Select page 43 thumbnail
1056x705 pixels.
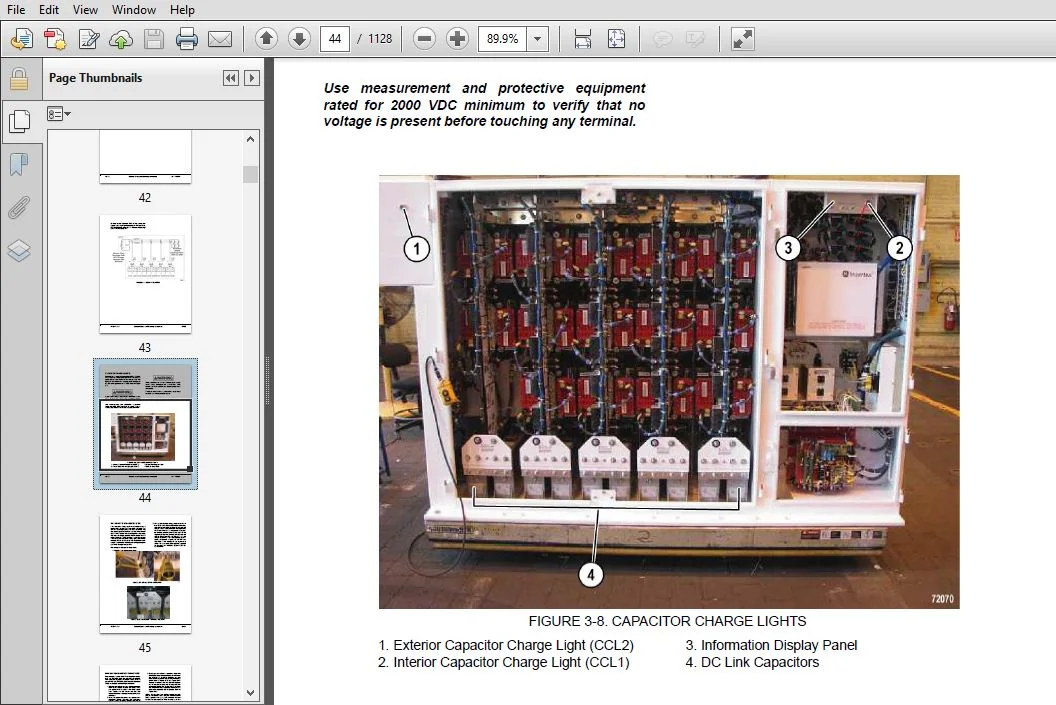[145, 274]
